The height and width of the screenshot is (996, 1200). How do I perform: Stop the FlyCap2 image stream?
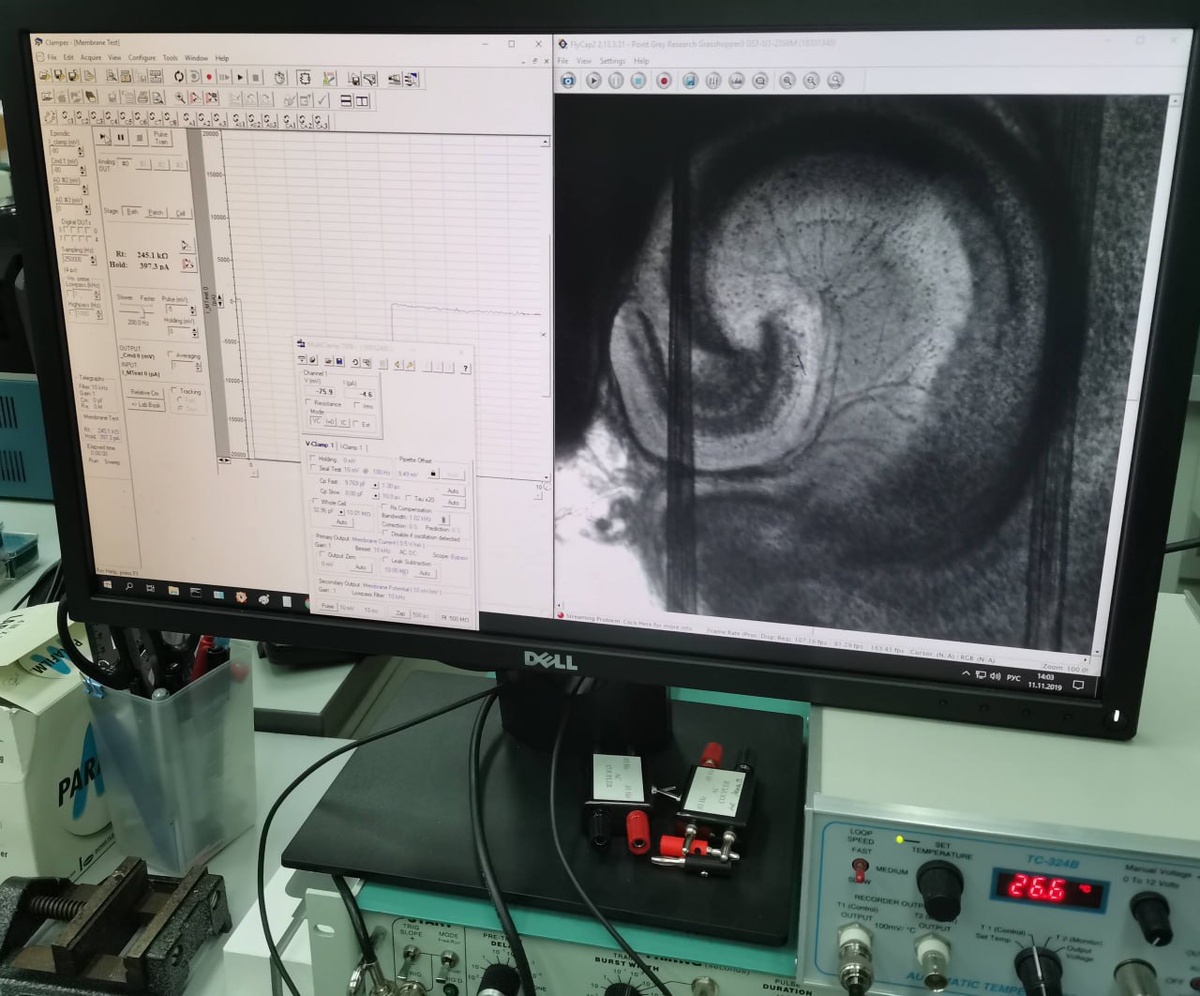click(x=638, y=80)
